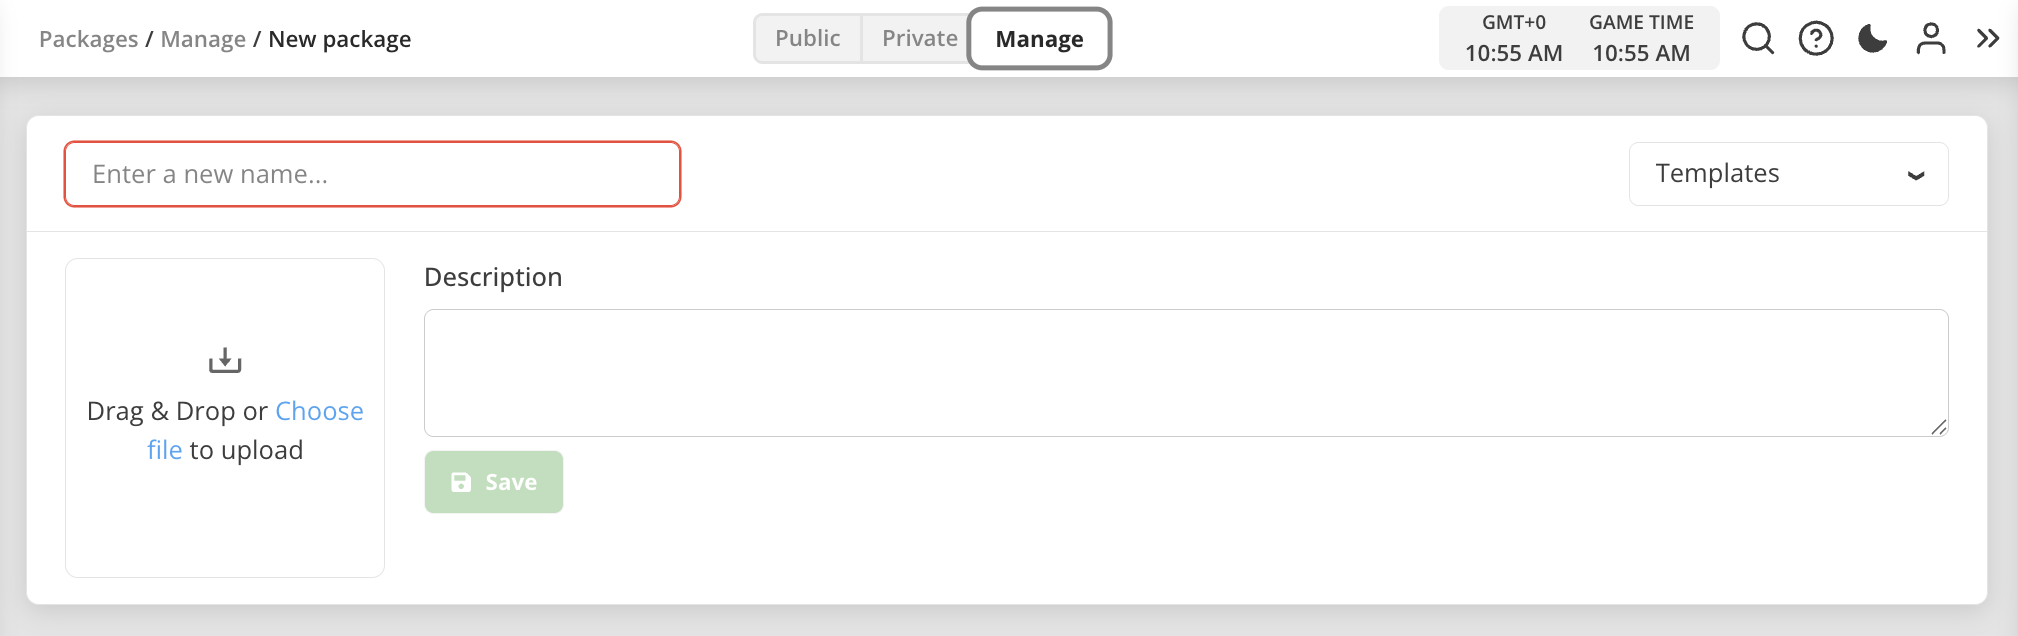Grab the Description textarea resize handle
The height and width of the screenshot is (636, 2018).
pyautogui.click(x=1938, y=427)
